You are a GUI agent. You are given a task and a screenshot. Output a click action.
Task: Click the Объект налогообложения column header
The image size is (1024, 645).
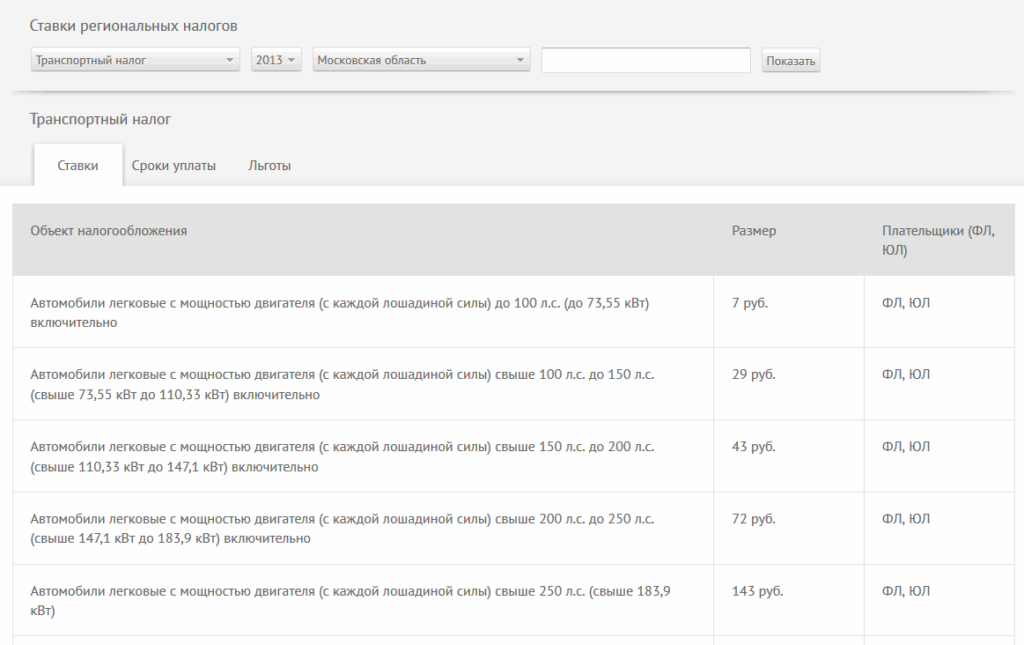109,231
